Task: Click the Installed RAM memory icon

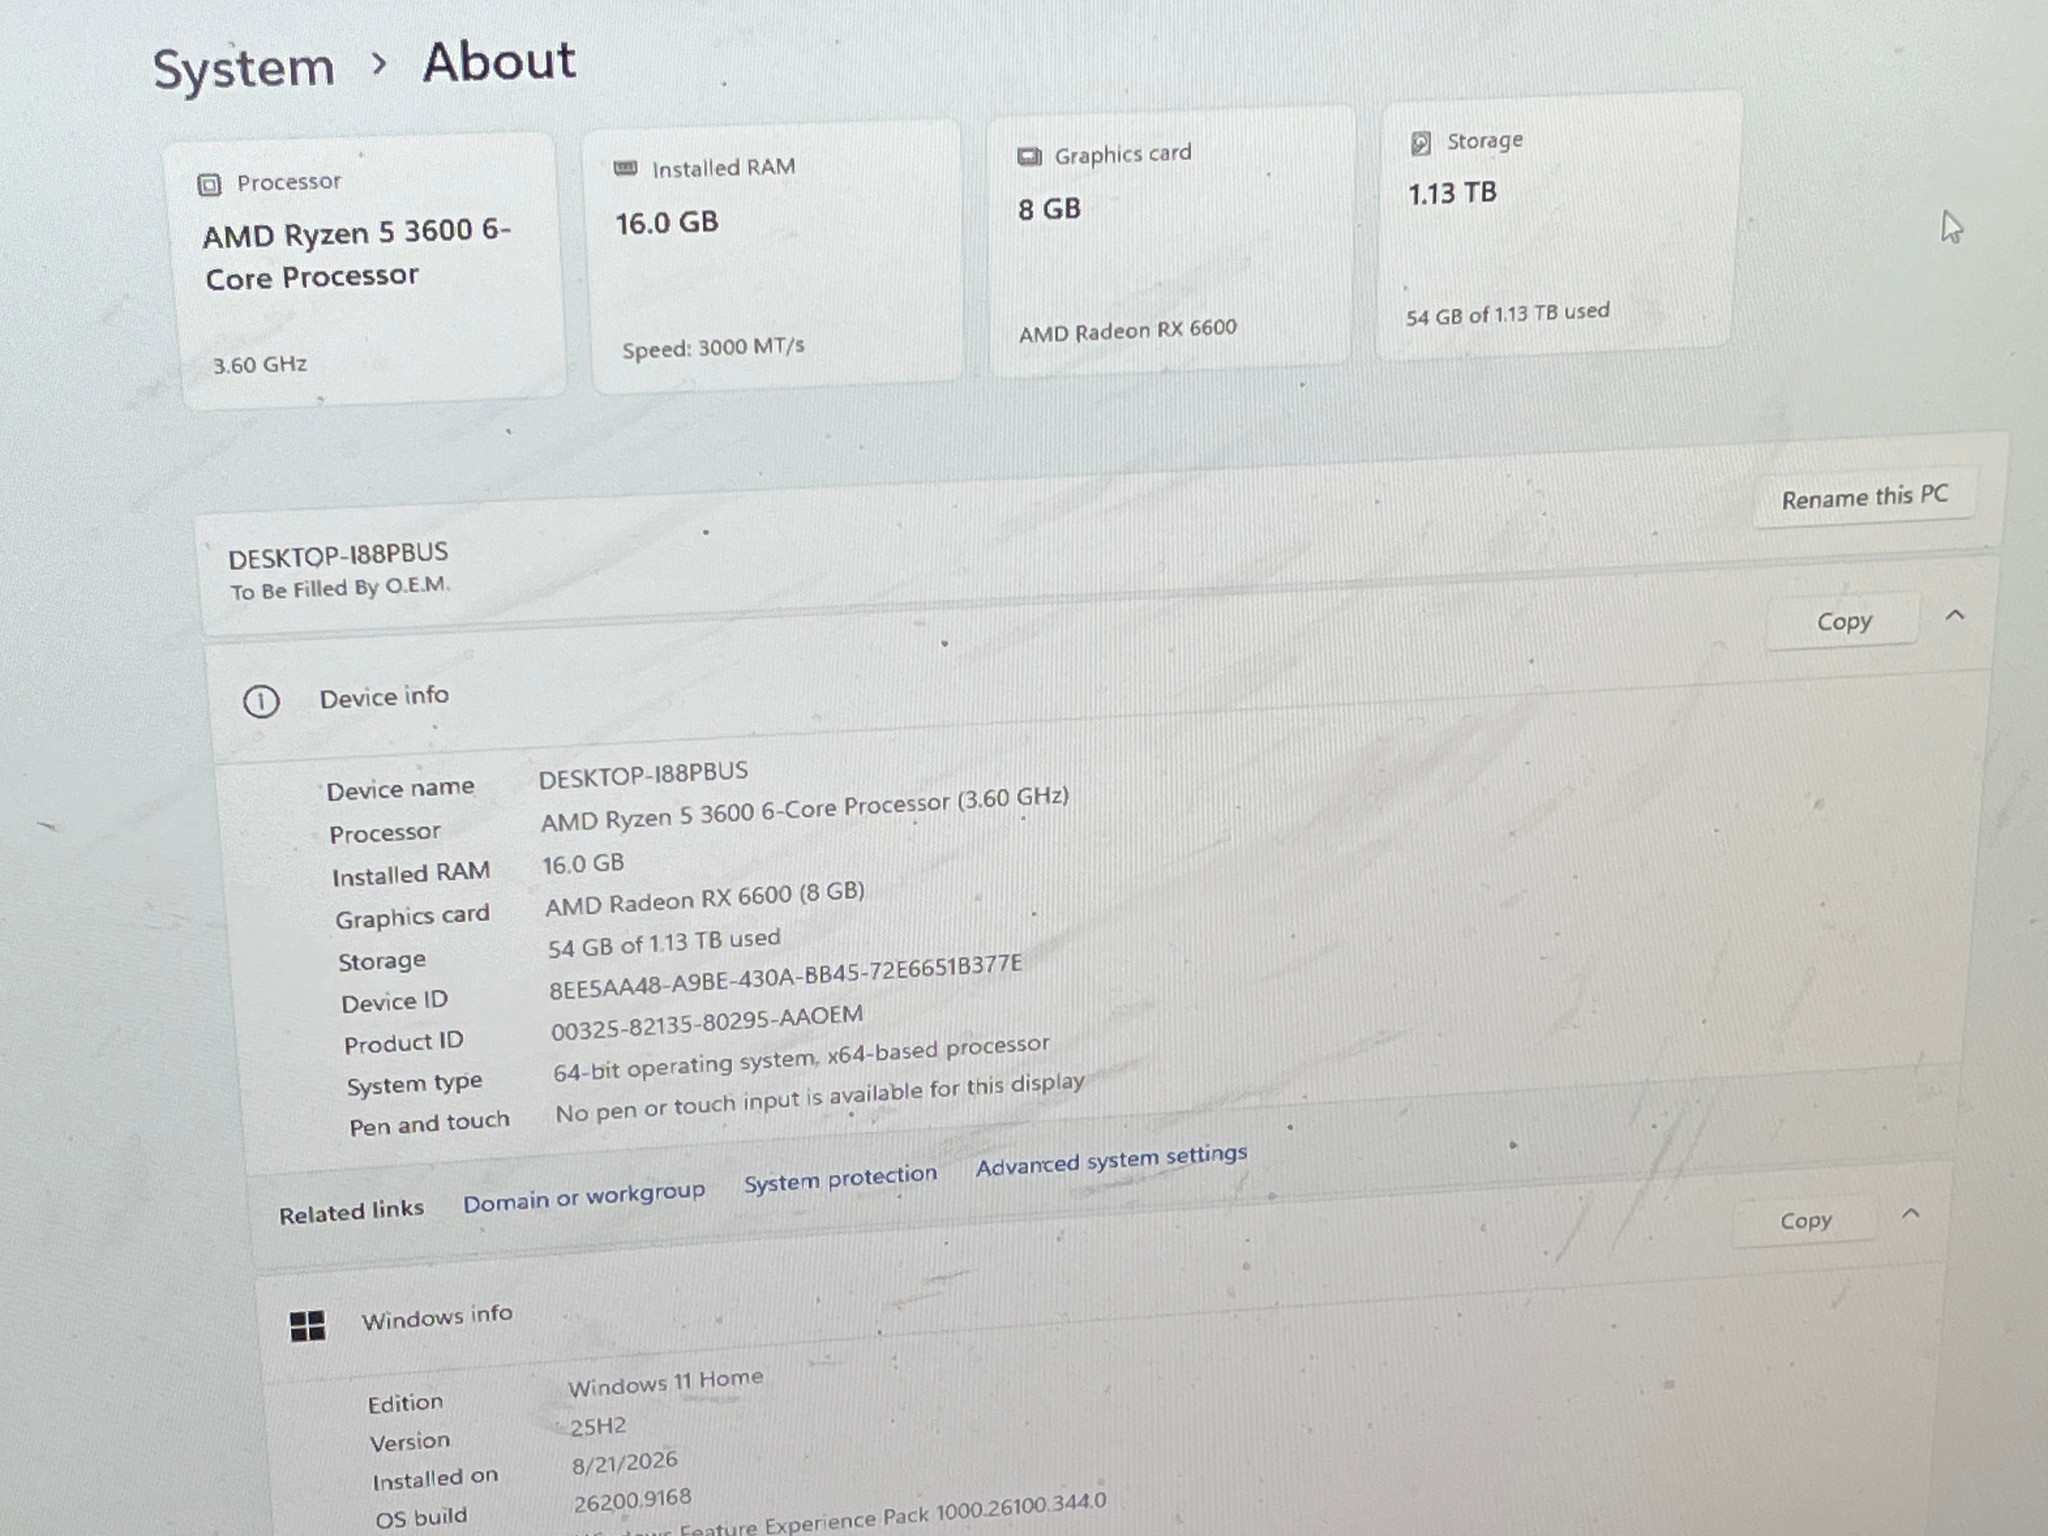Action: [x=625, y=168]
